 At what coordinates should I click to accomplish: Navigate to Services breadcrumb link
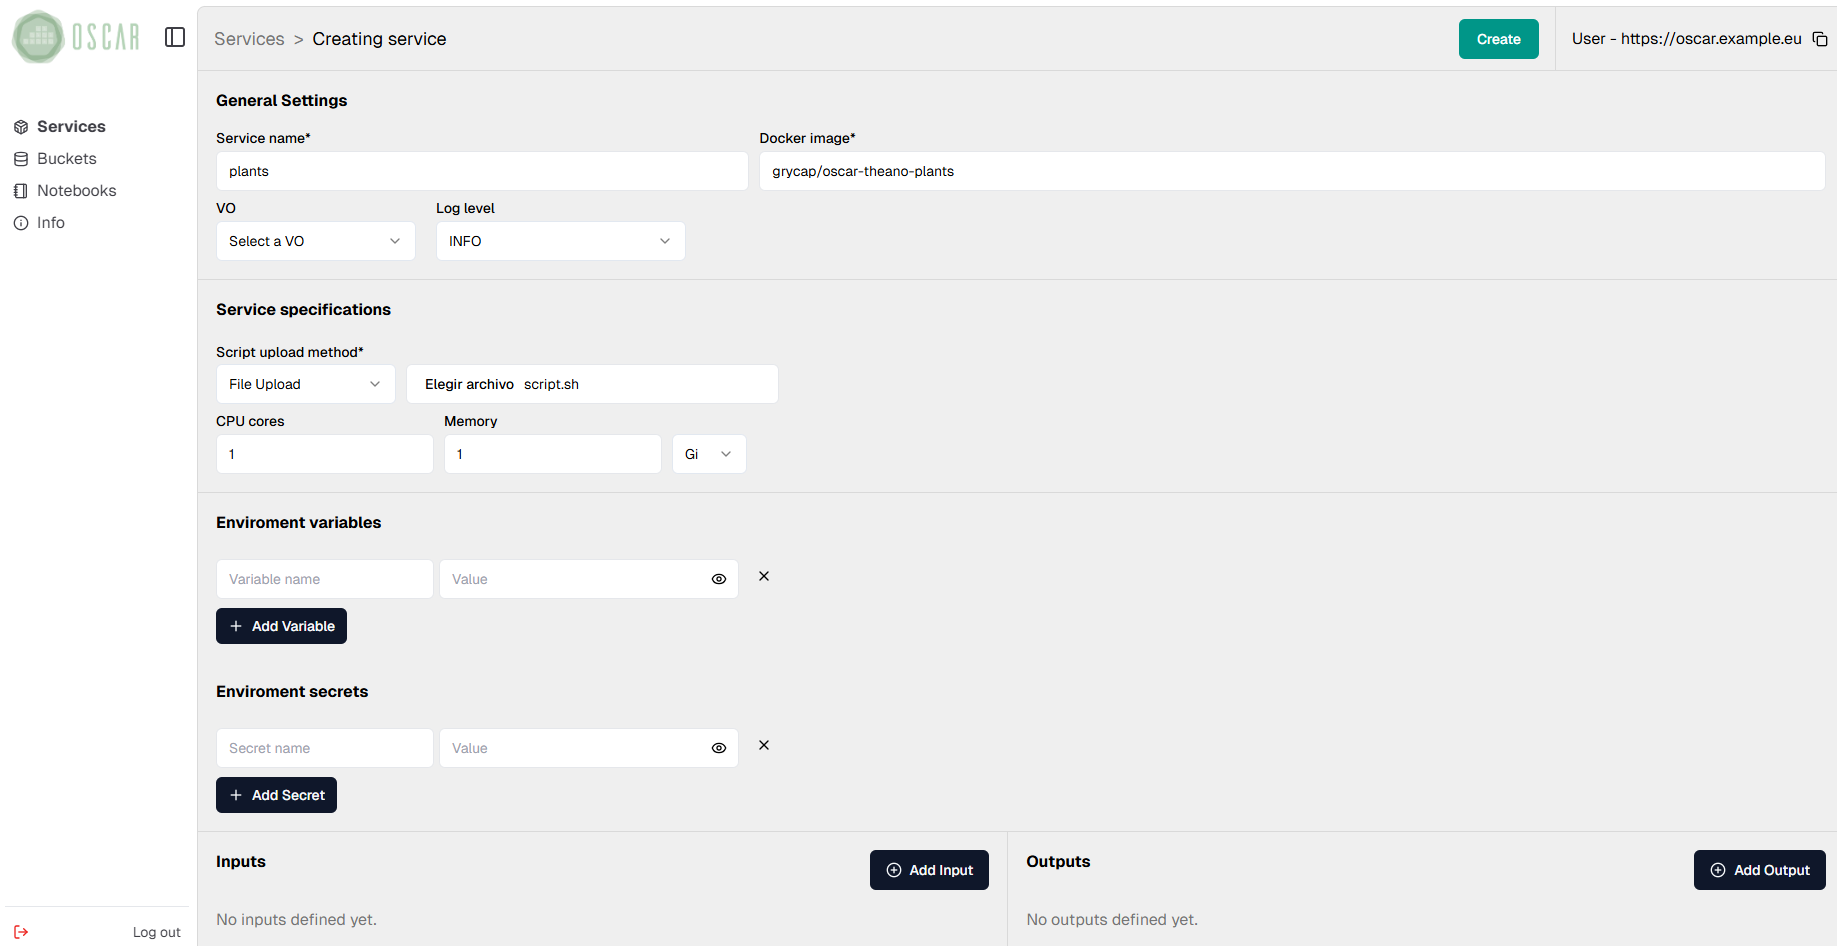[x=249, y=39]
